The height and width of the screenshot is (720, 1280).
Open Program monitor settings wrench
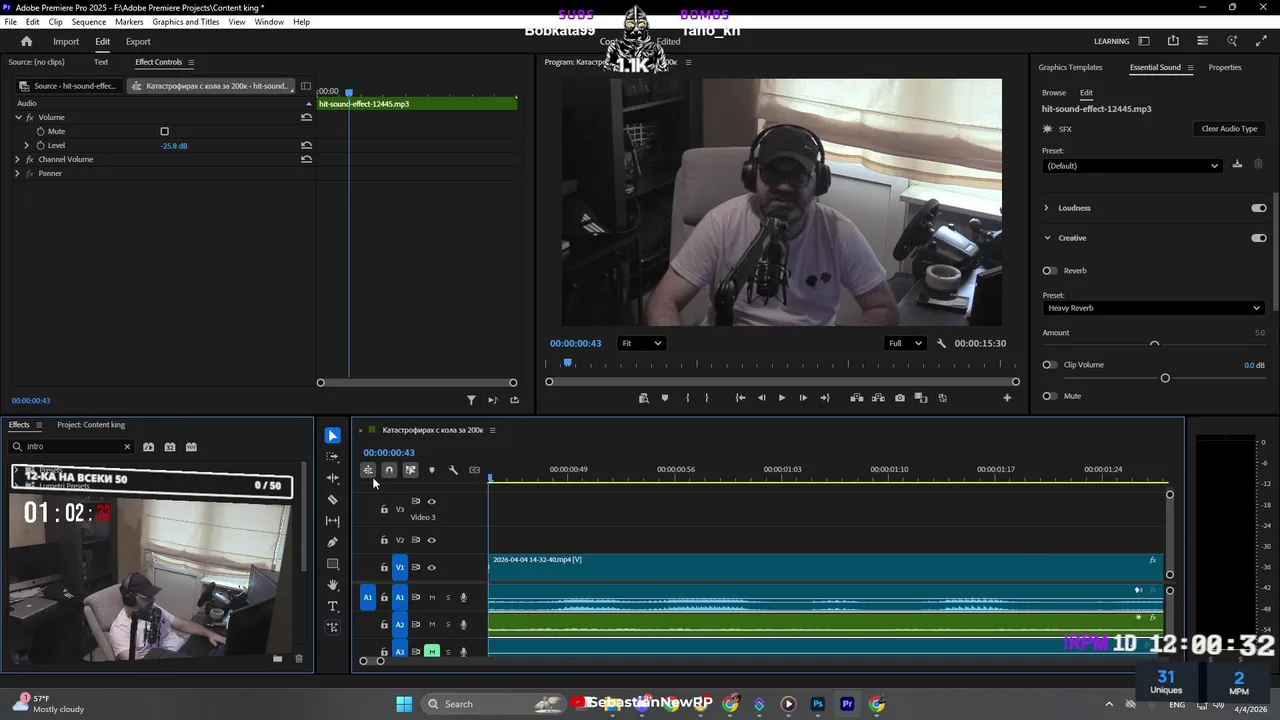(941, 343)
